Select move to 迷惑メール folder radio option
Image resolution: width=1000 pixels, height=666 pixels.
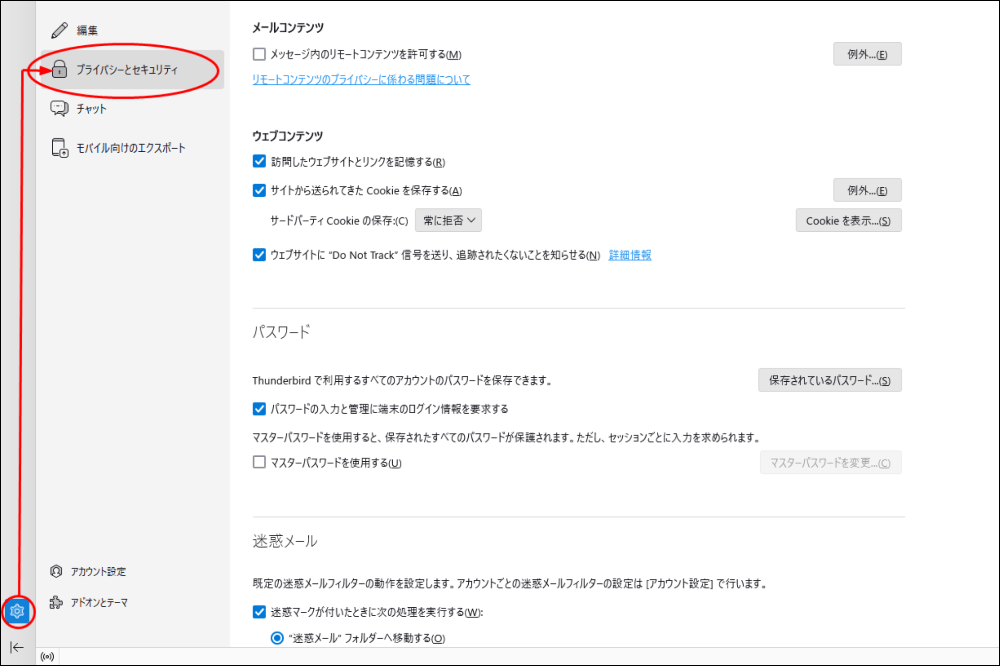click(x=277, y=638)
